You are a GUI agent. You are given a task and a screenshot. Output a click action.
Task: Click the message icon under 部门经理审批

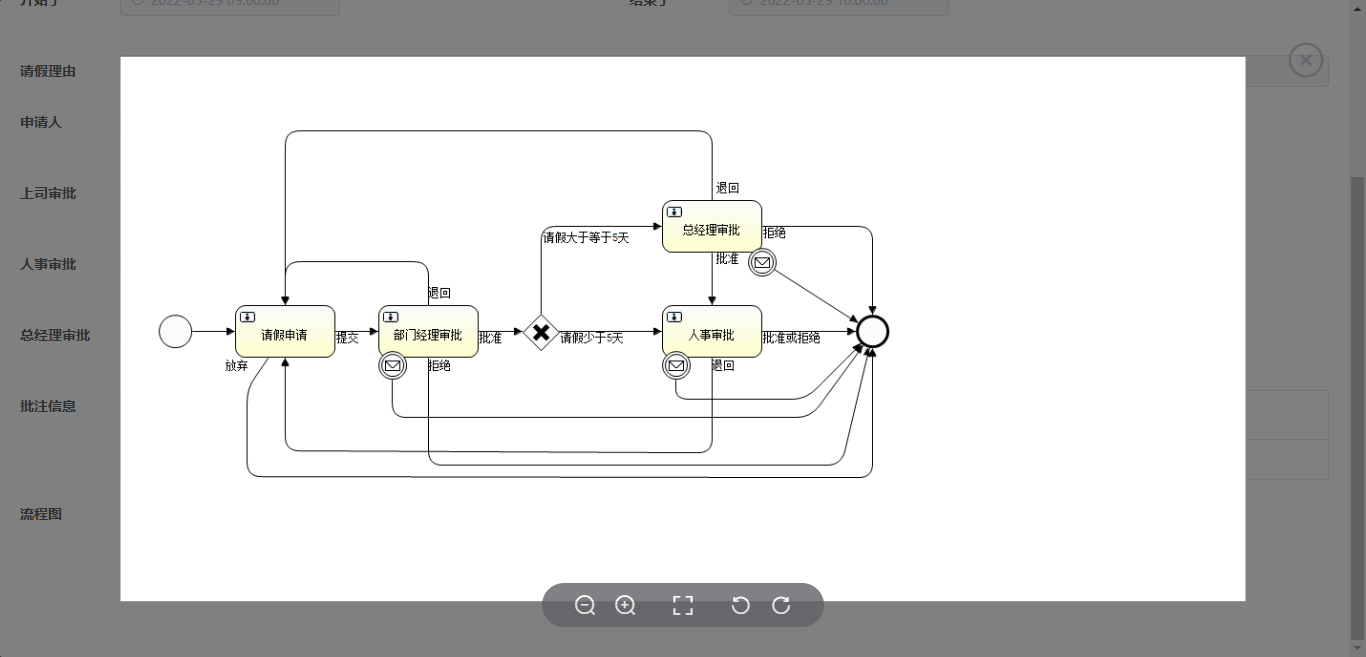393,366
